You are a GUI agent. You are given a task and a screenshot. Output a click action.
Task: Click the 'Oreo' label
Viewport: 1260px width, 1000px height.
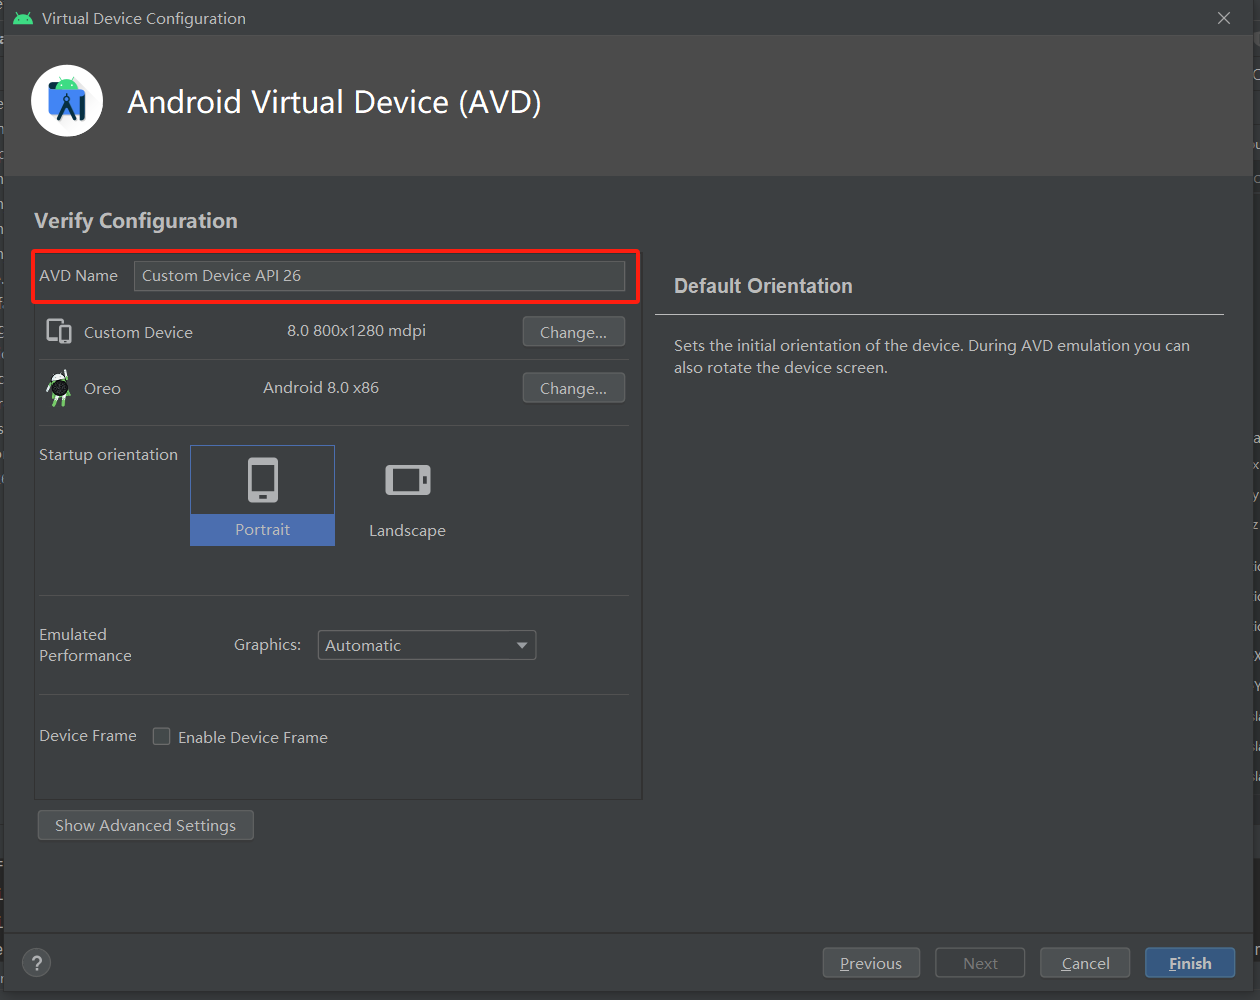[x=102, y=389]
